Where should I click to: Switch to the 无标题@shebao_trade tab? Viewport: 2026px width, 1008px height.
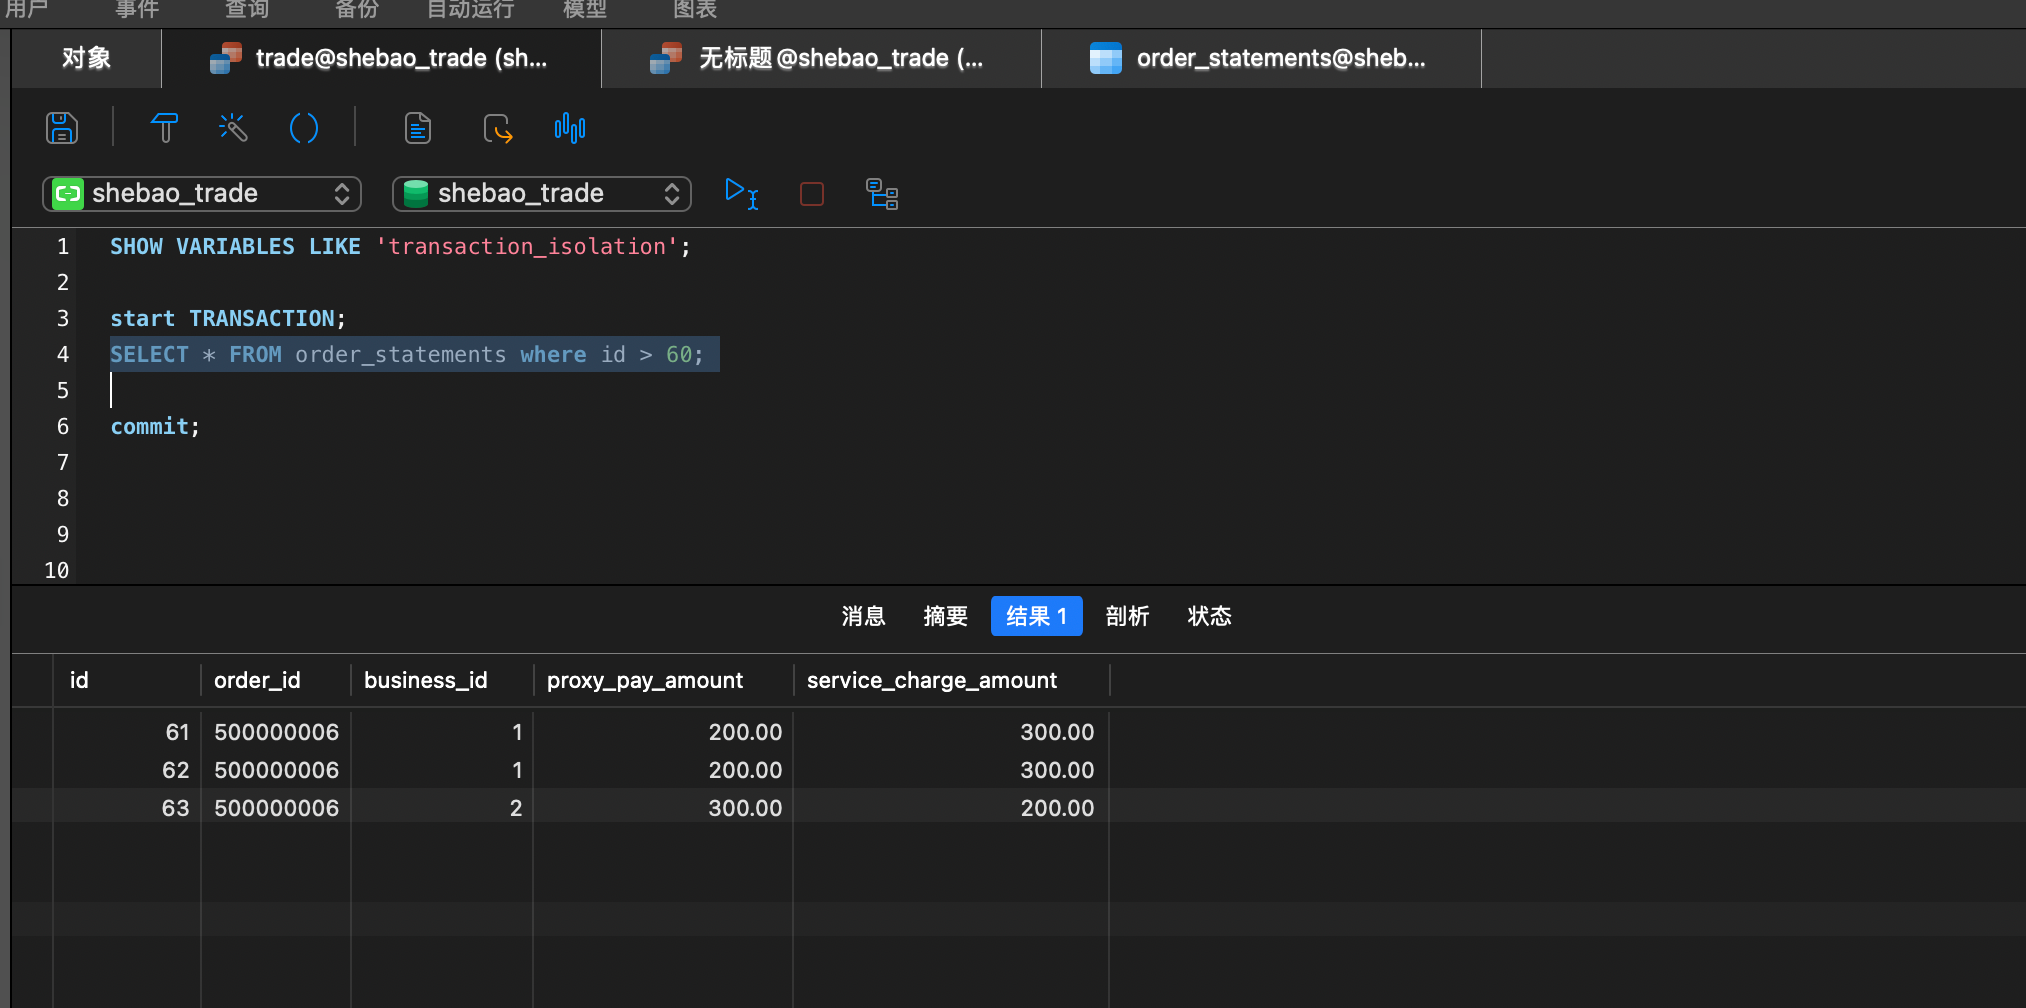click(x=821, y=58)
